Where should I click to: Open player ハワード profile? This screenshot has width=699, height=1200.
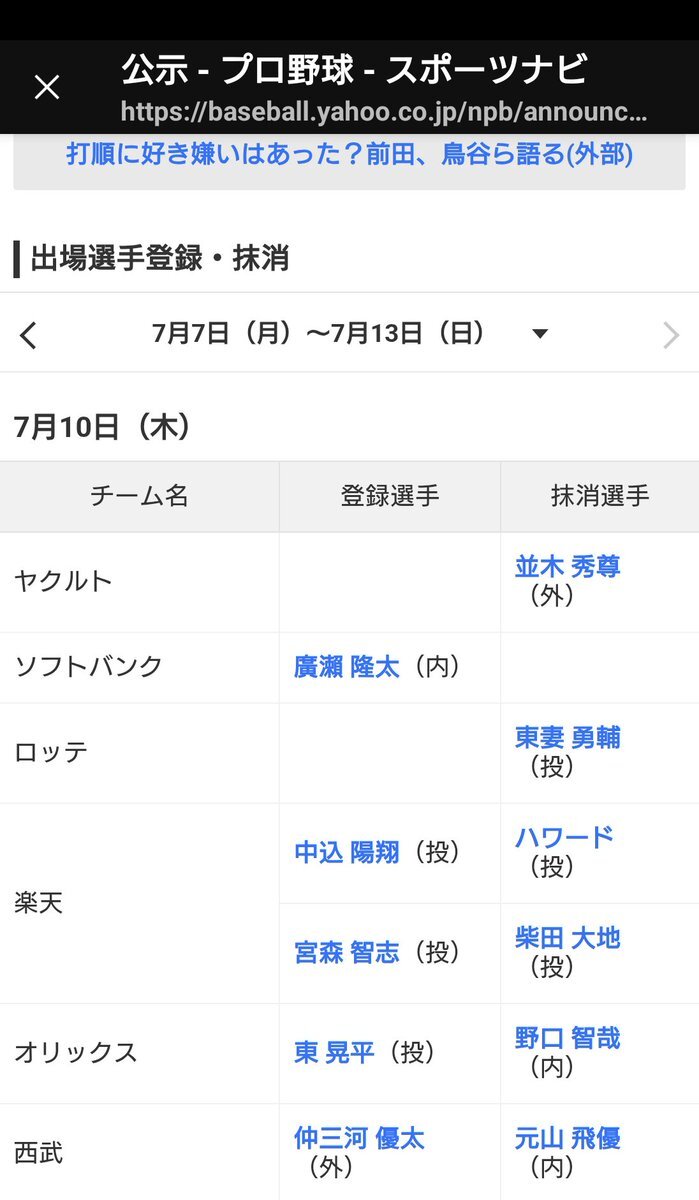point(564,837)
